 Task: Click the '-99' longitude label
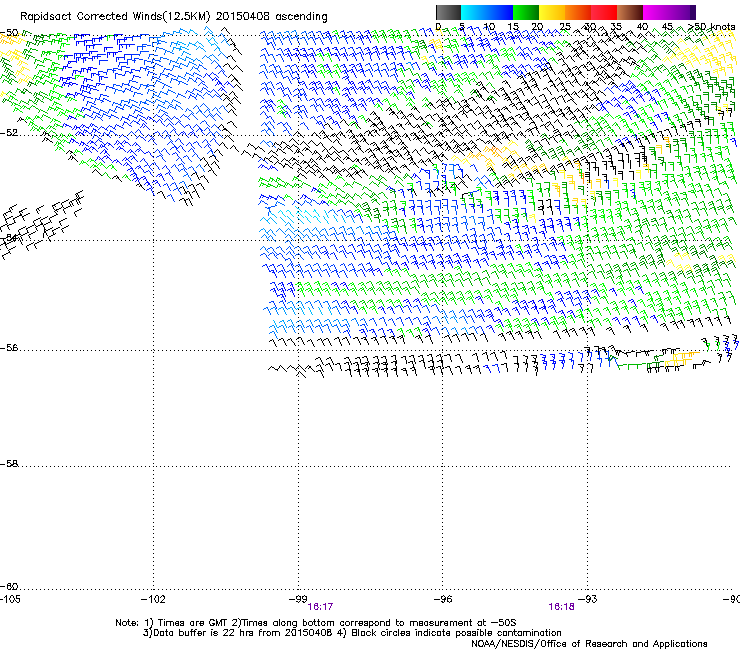click(x=298, y=599)
